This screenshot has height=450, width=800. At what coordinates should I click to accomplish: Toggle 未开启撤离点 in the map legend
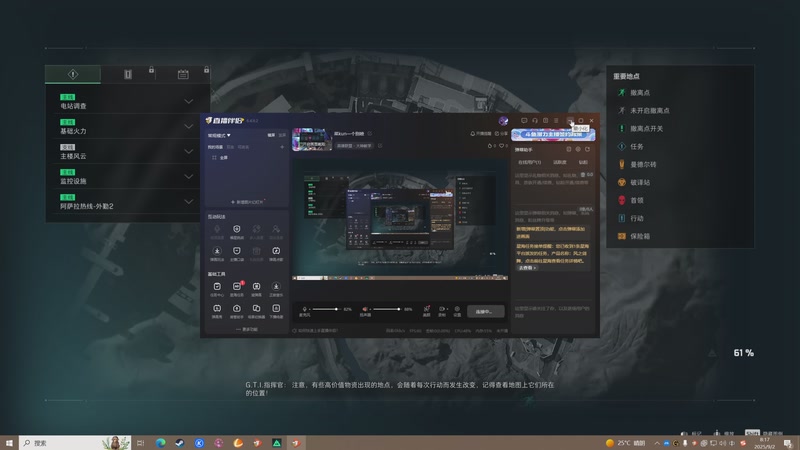tap(644, 110)
